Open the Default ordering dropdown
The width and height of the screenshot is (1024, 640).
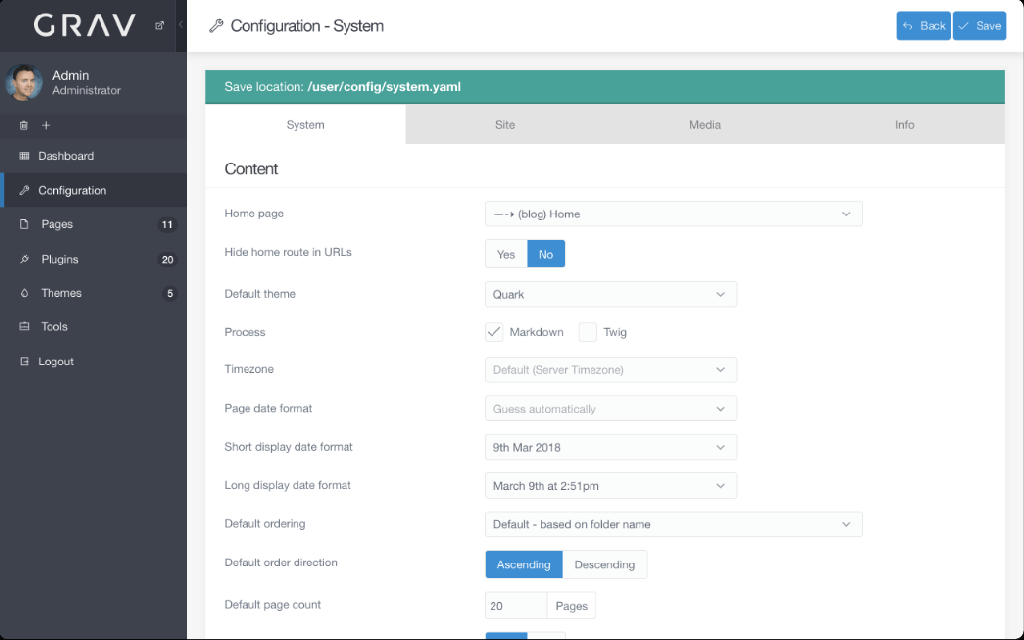pyautogui.click(x=673, y=524)
